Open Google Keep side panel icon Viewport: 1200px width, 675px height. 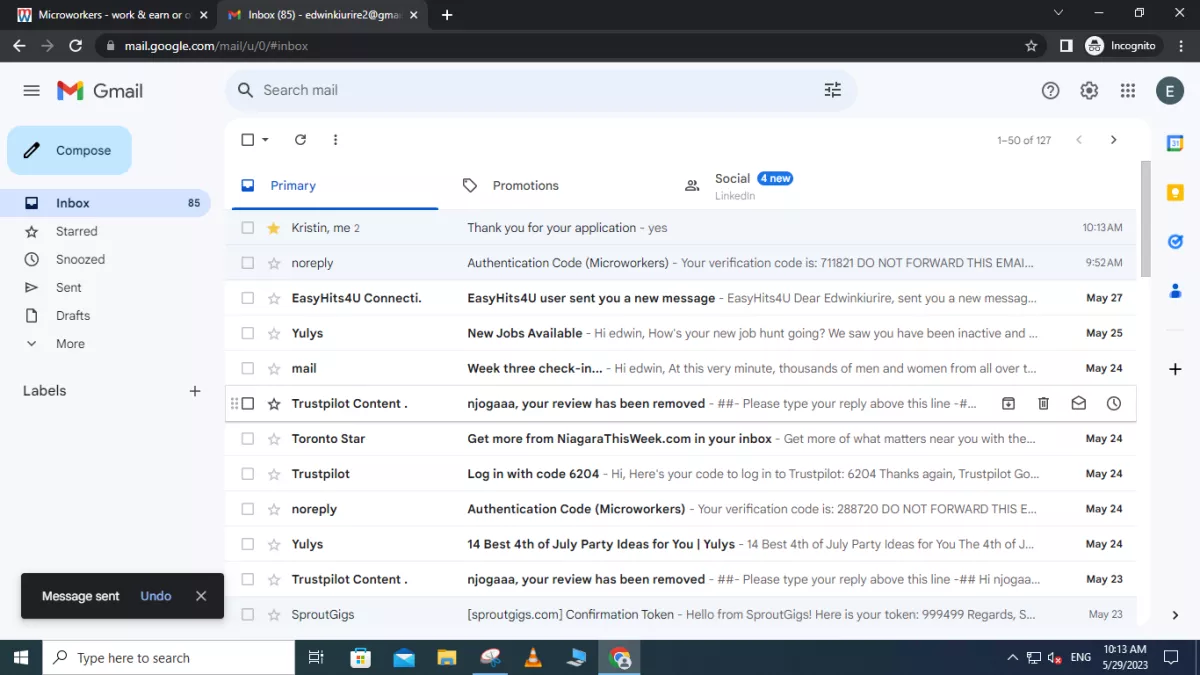1175,193
